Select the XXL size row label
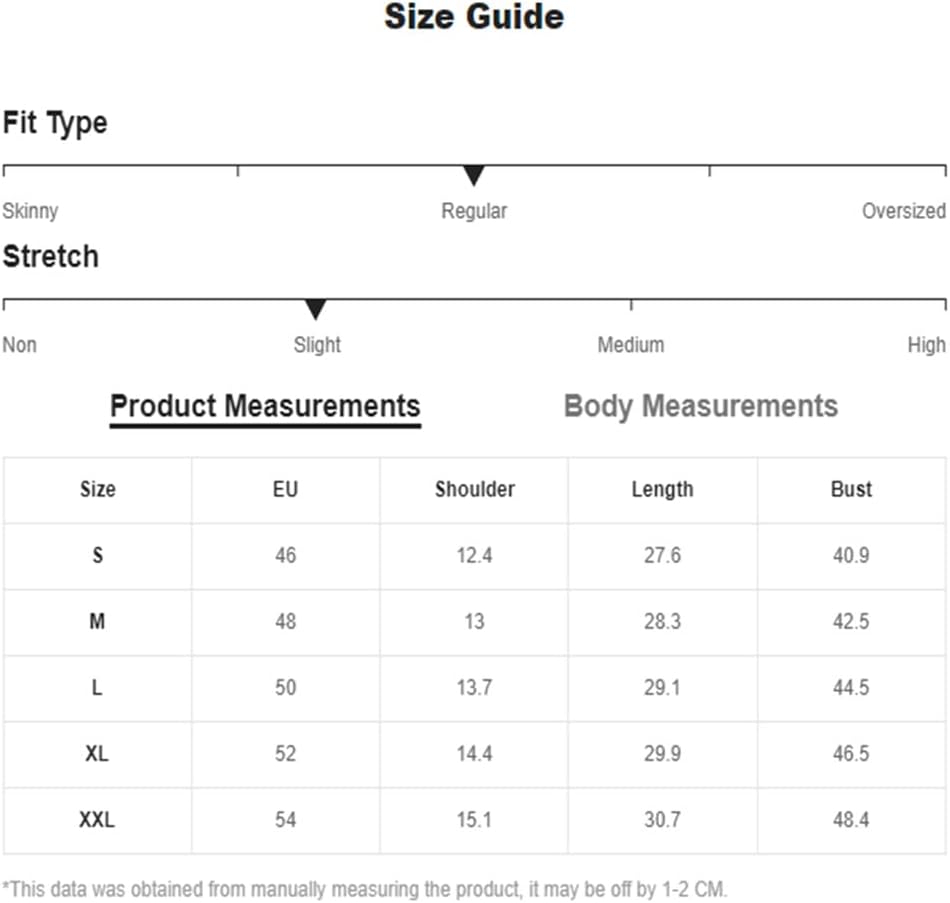 (97, 821)
